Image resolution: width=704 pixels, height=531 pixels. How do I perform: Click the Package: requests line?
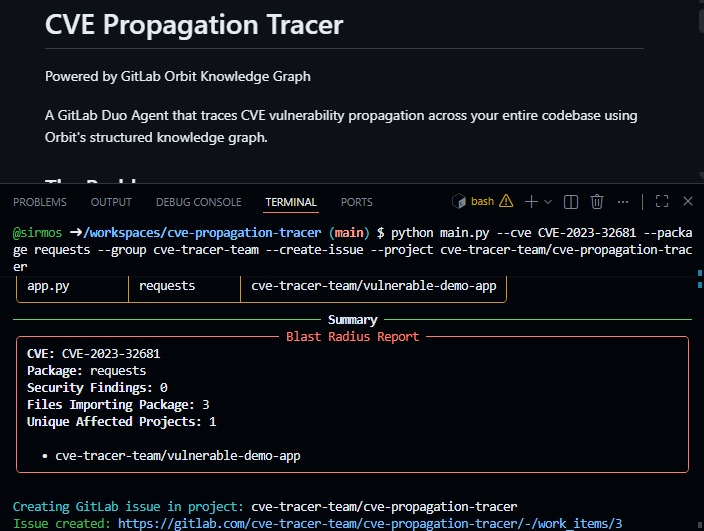pos(86,371)
